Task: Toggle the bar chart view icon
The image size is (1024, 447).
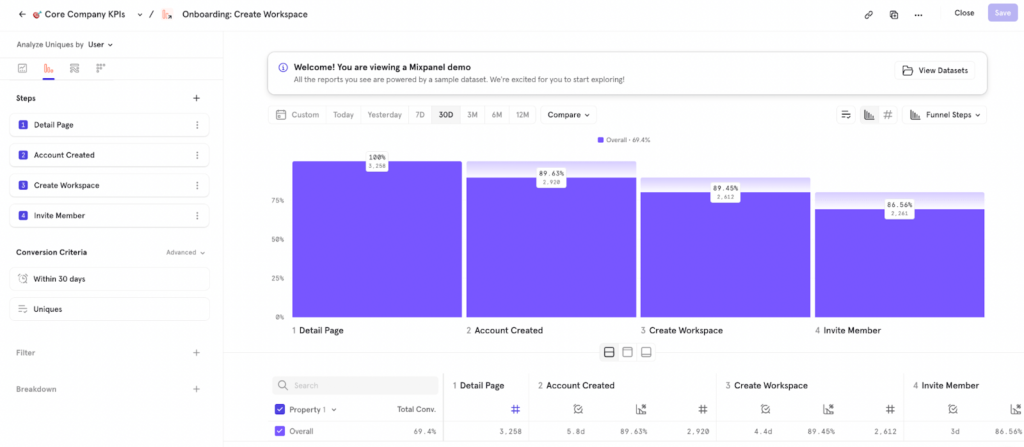Action: tap(869, 115)
